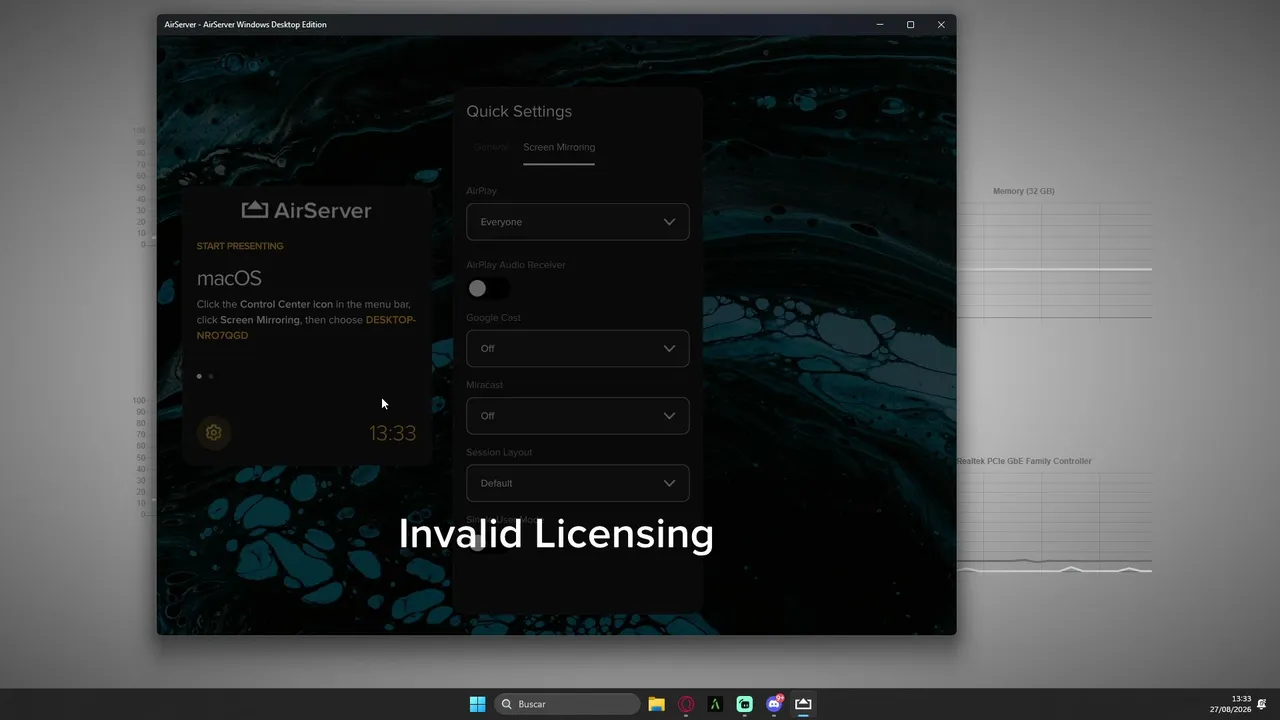
Task: Open Windows Start menu
Action: [478, 704]
